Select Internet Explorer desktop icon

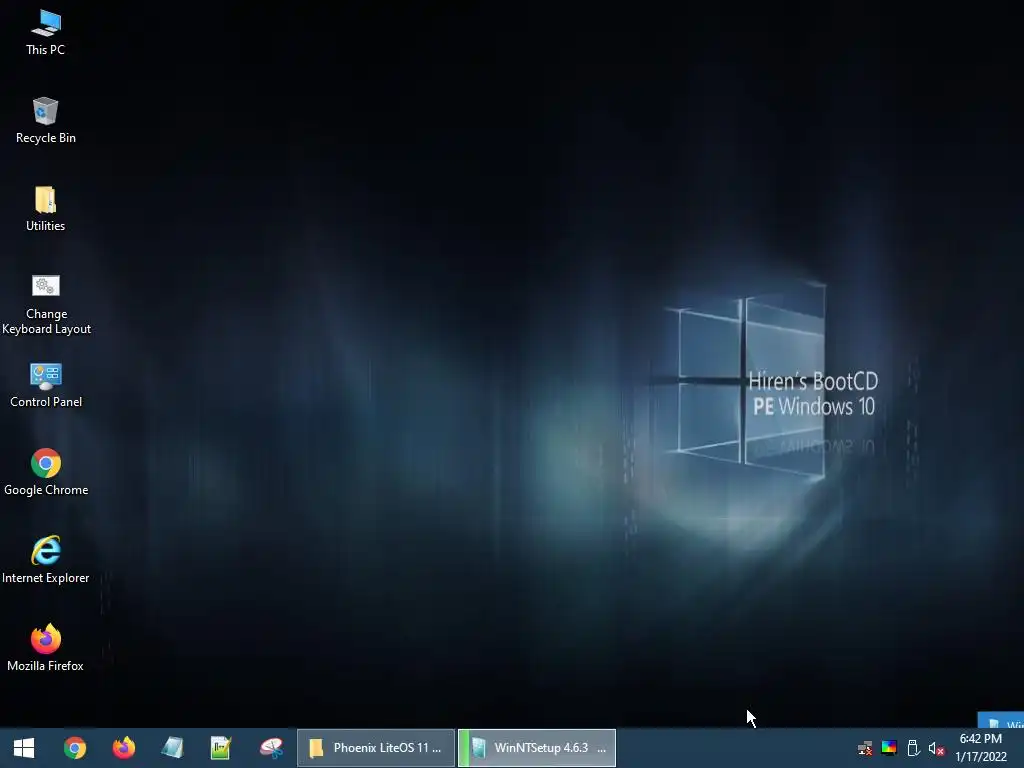[46, 560]
